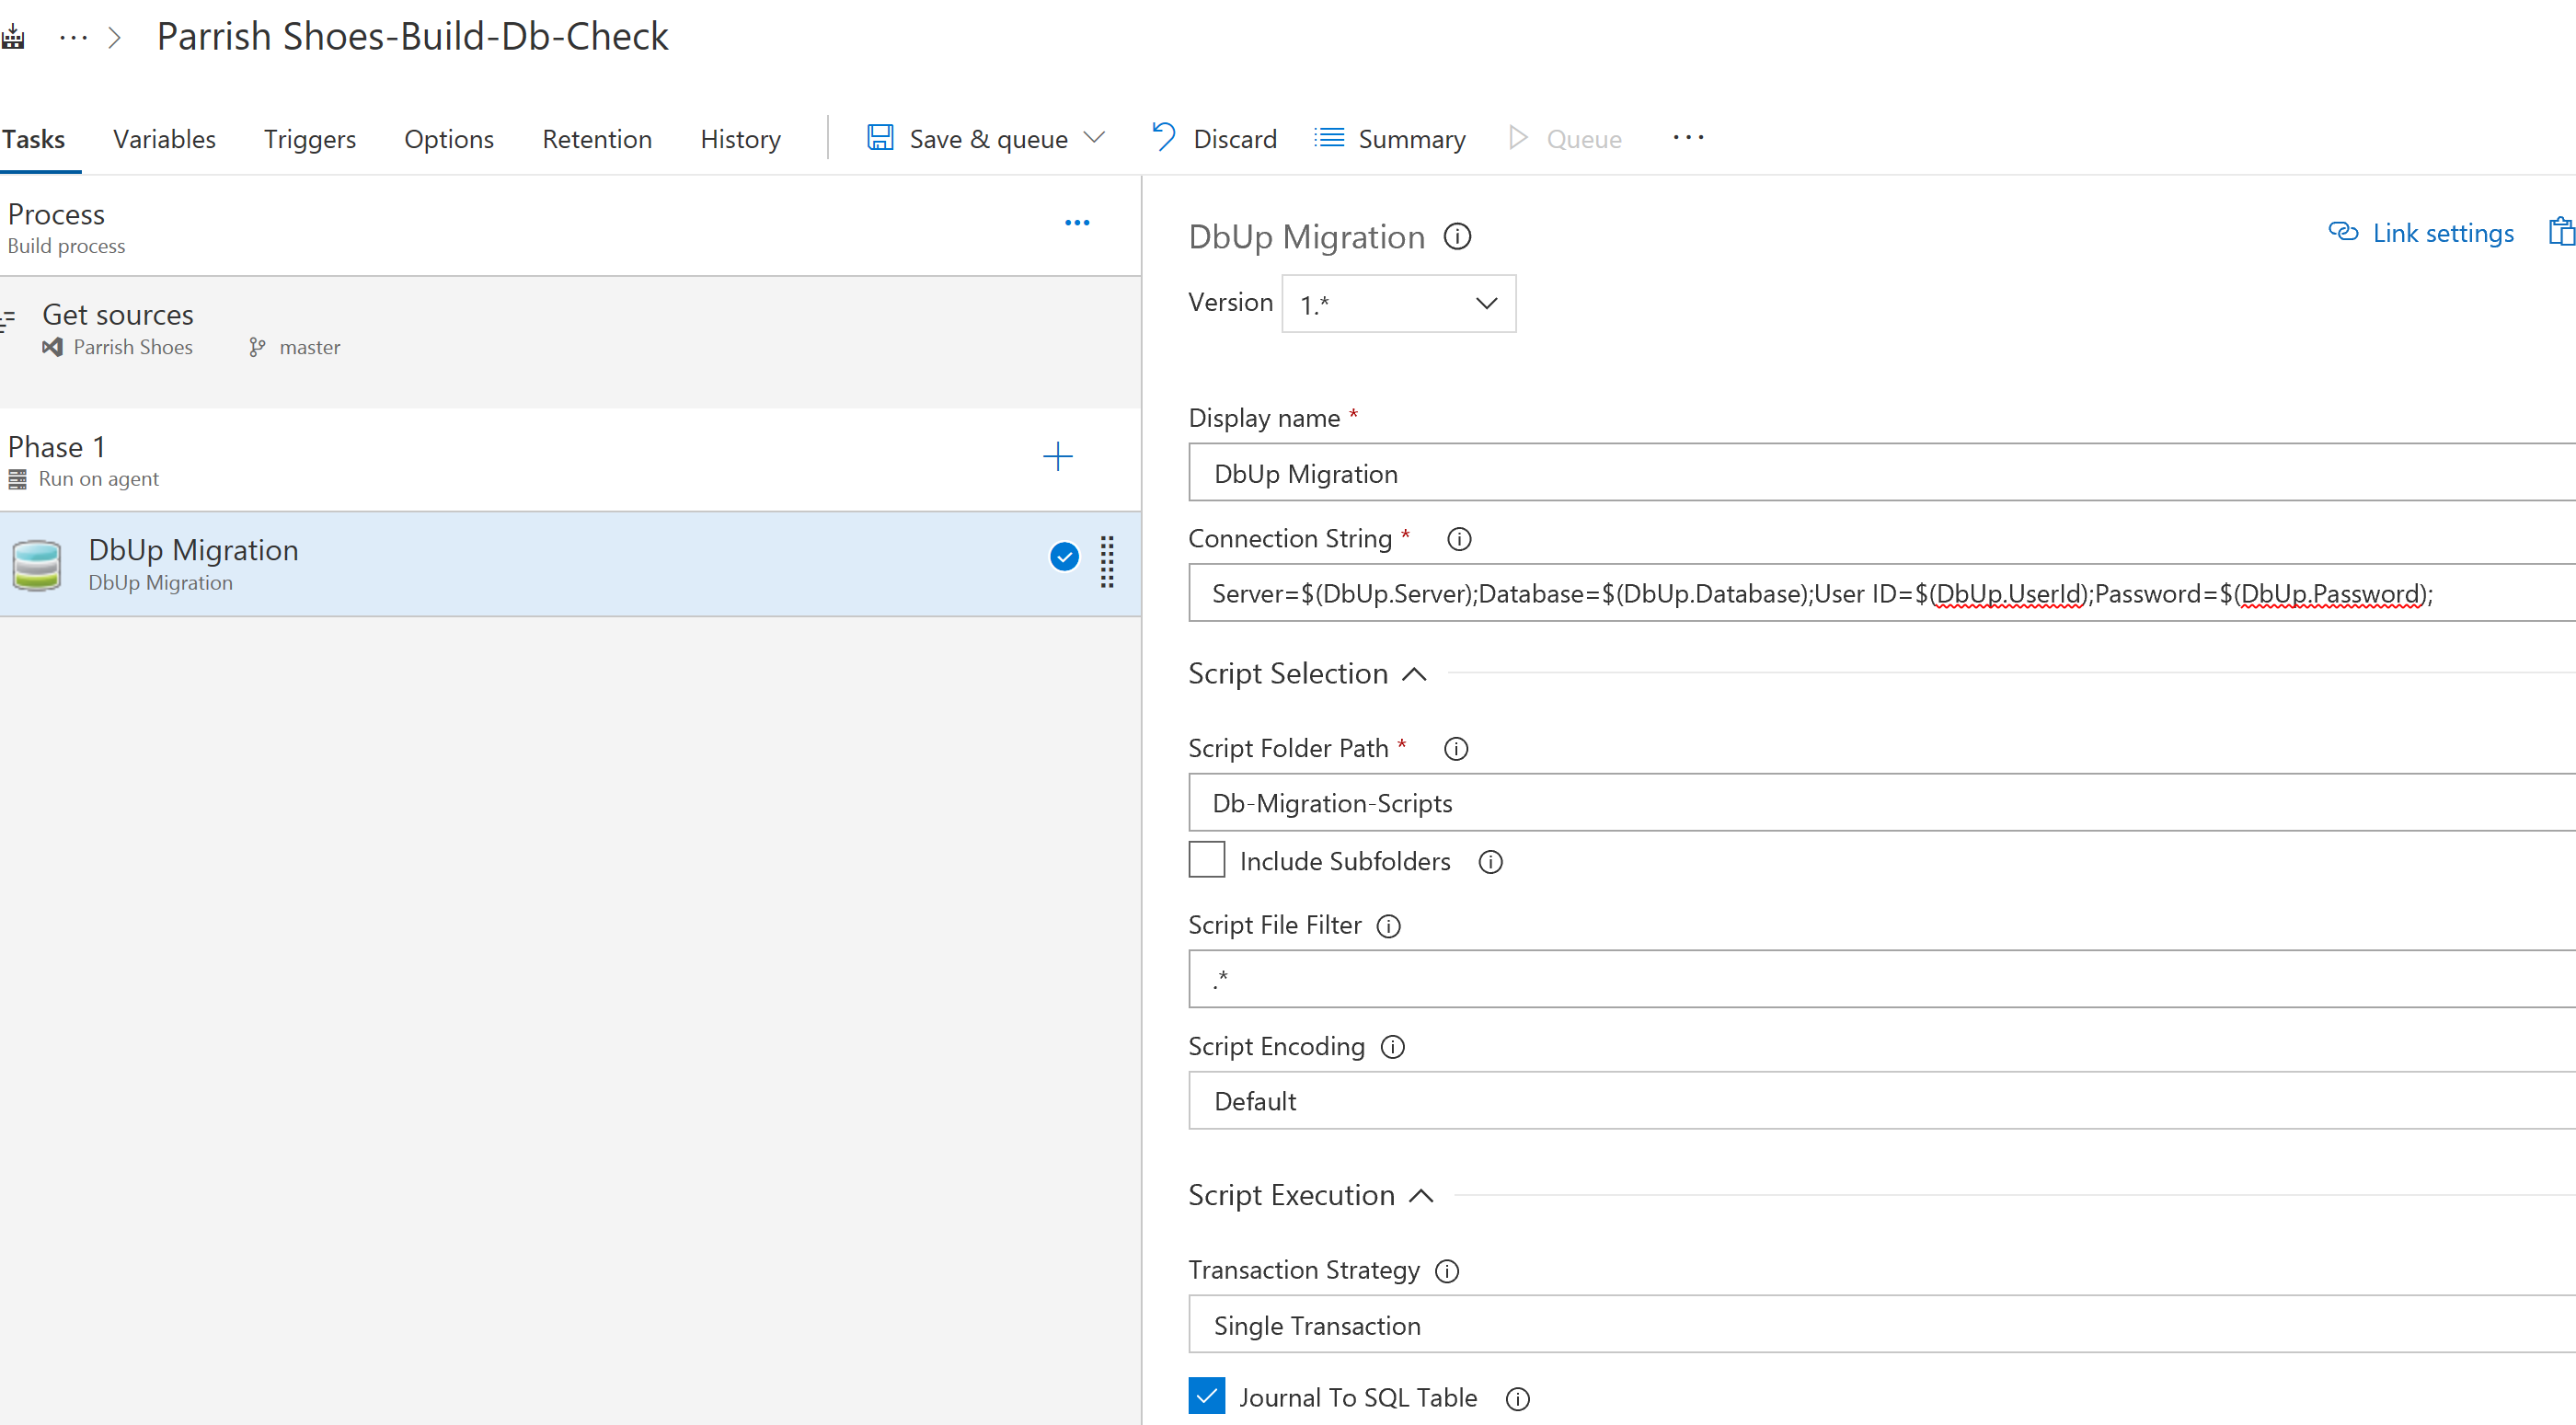Open the Version dropdown
Image resolution: width=2576 pixels, height=1425 pixels.
point(1398,304)
